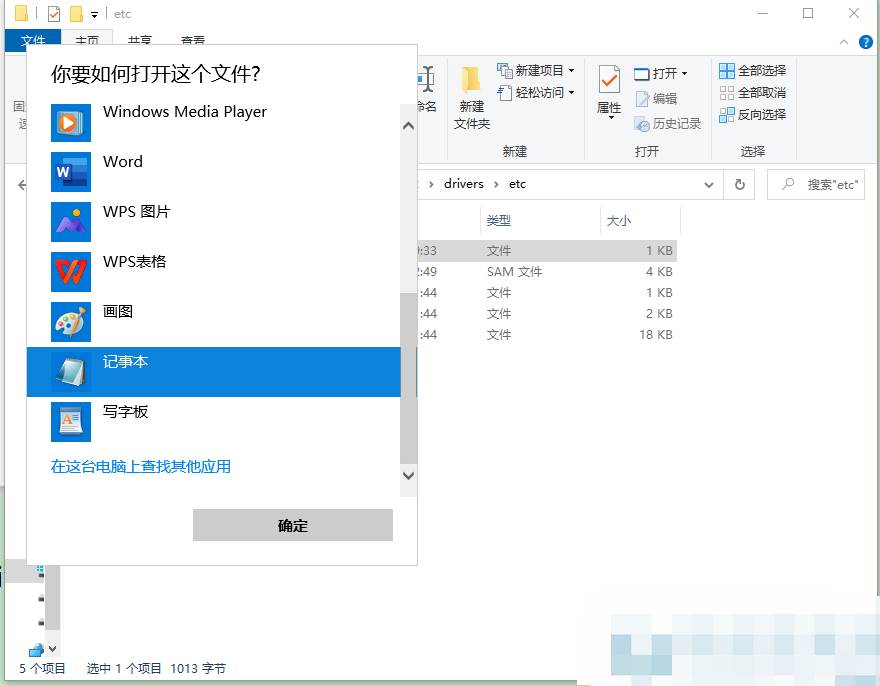Create a new folder with 新建文件夹
The height and width of the screenshot is (686, 880).
point(471,98)
